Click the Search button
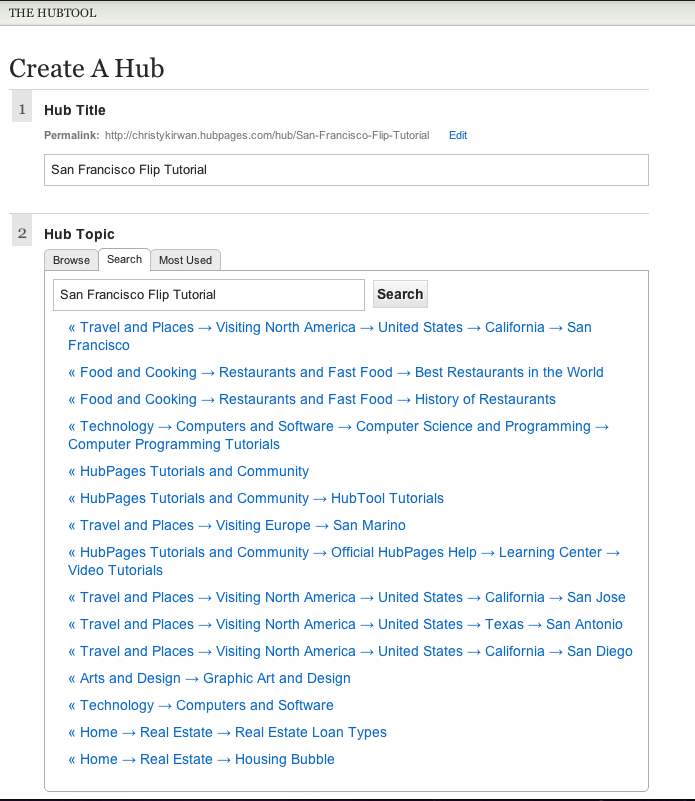The height and width of the screenshot is (801, 695). (x=399, y=294)
